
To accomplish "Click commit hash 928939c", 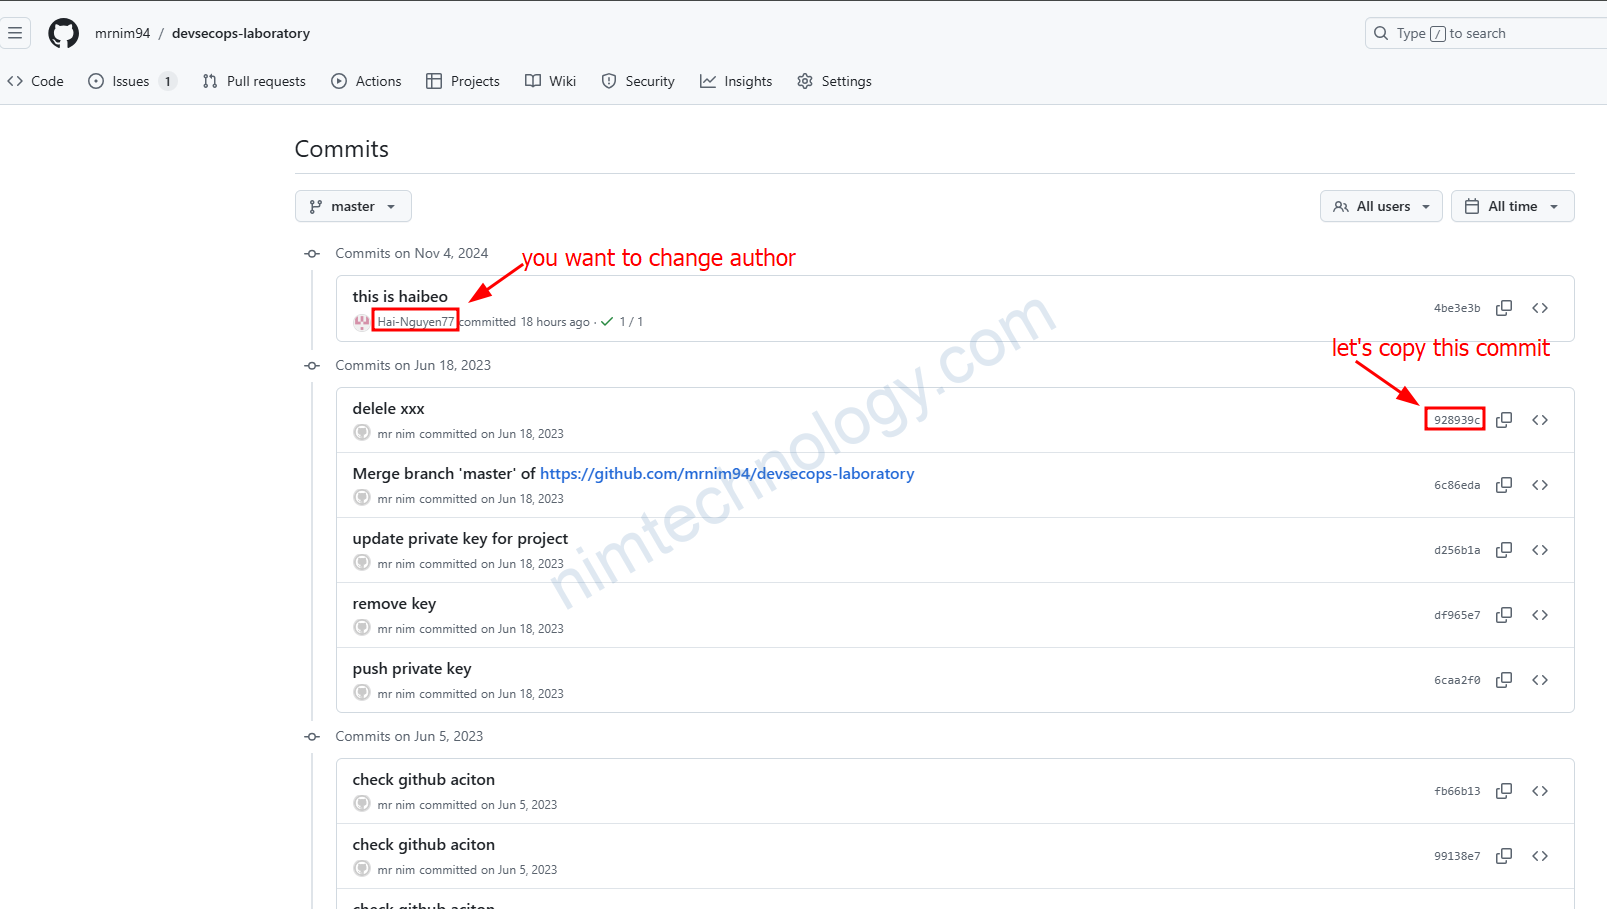I will [x=1456, y=420].
